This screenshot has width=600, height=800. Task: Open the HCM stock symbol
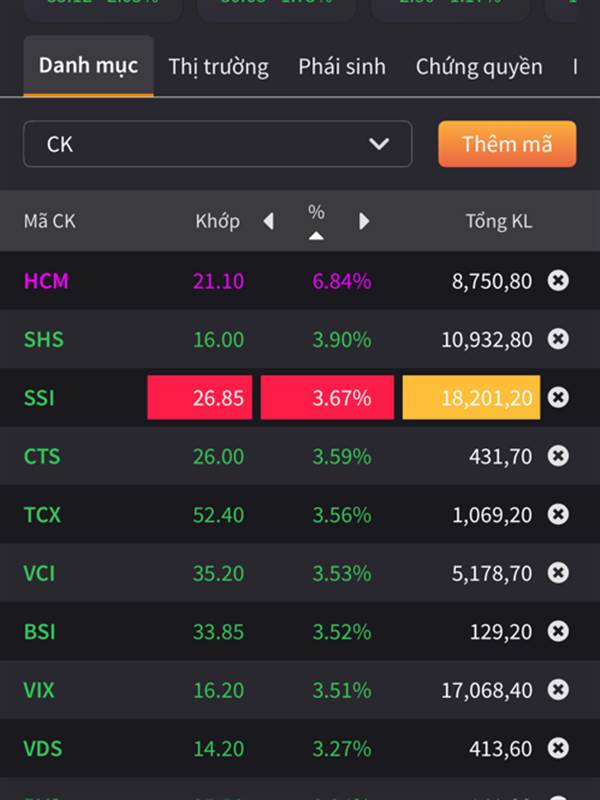[46, 281]
